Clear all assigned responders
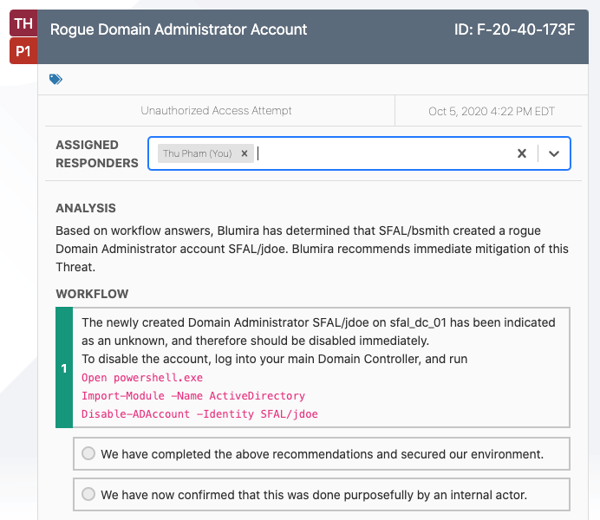600x520 pixels. point(521,154)
